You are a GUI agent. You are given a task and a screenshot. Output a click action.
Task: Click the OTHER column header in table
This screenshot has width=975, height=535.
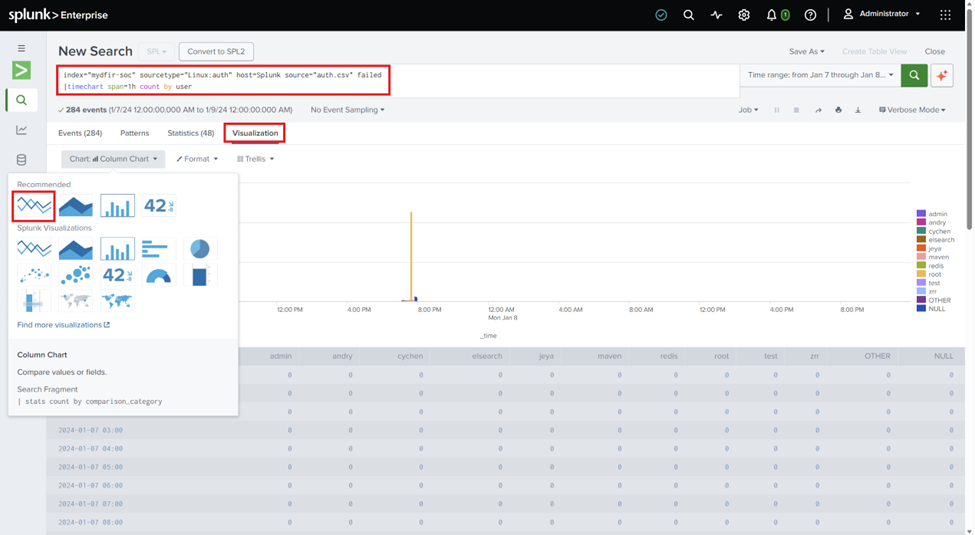click(877, 356)
